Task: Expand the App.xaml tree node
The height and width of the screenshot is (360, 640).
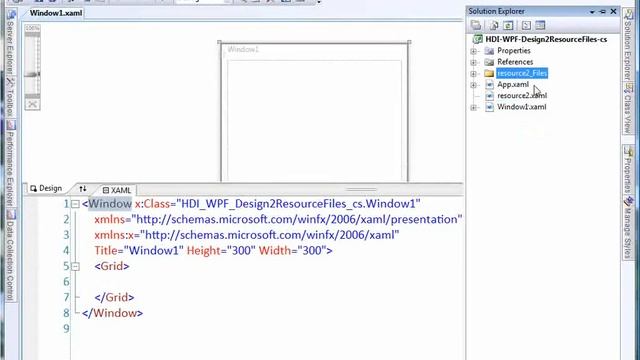Action: tap(473, 85)
